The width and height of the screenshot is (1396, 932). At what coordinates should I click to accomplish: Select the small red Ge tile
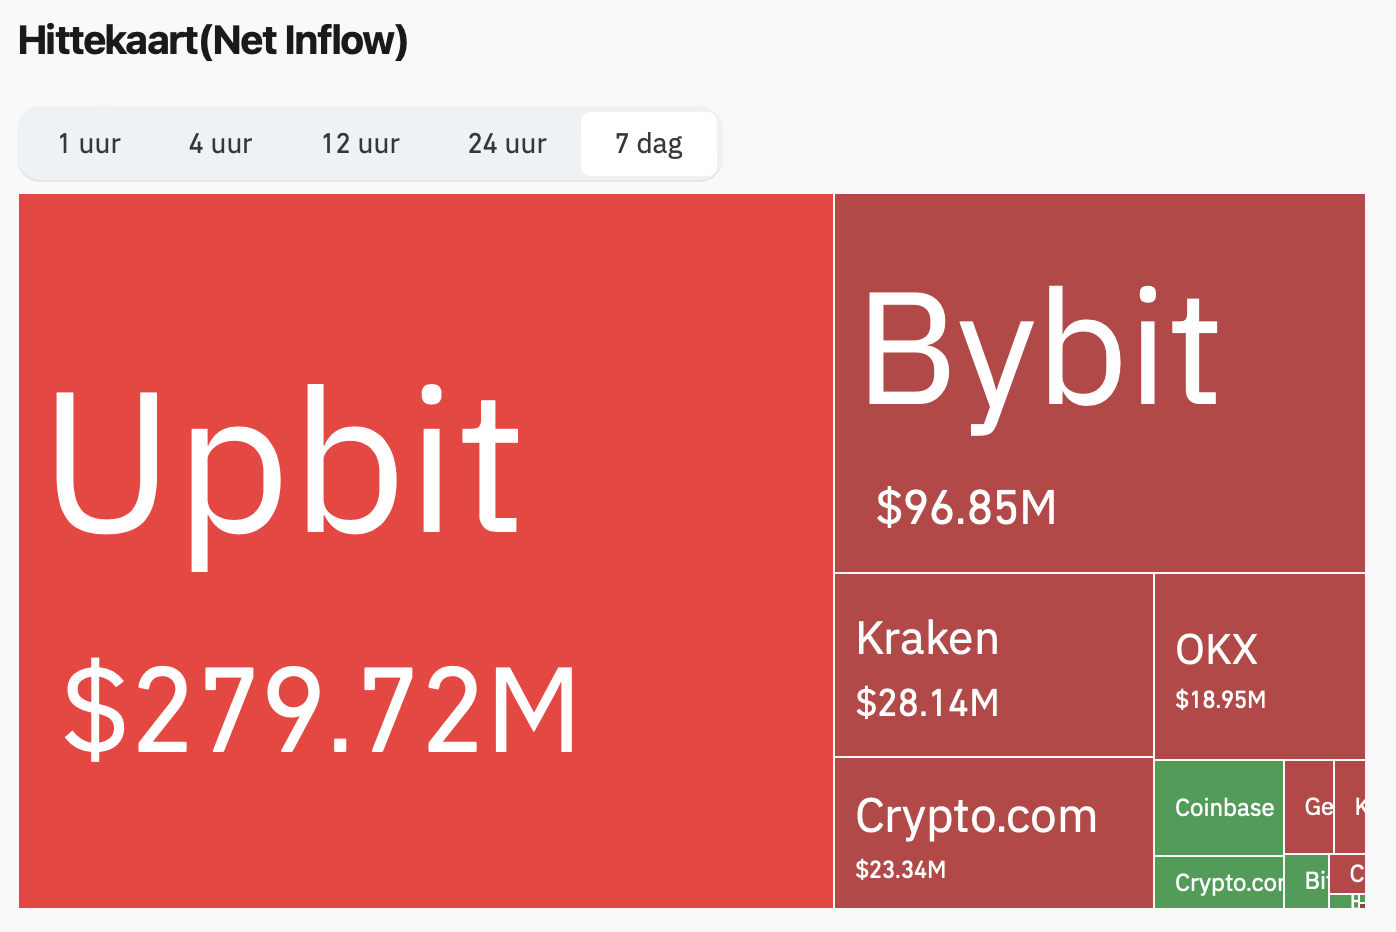click(1309, 807)
